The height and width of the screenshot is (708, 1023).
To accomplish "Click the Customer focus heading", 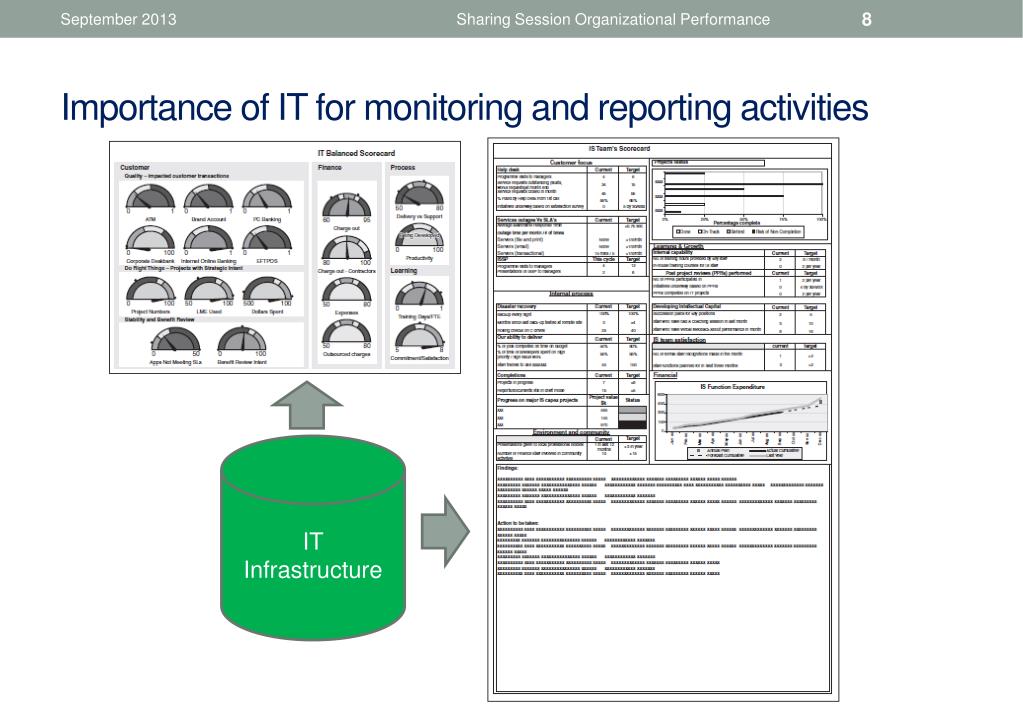I will (571, 162).
